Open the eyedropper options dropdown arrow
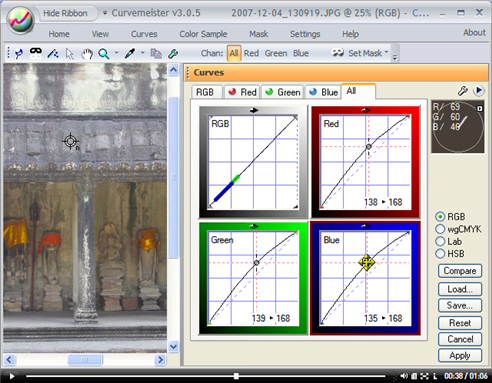The width and height of the screenshot is (492, 383). pos(143,53)
